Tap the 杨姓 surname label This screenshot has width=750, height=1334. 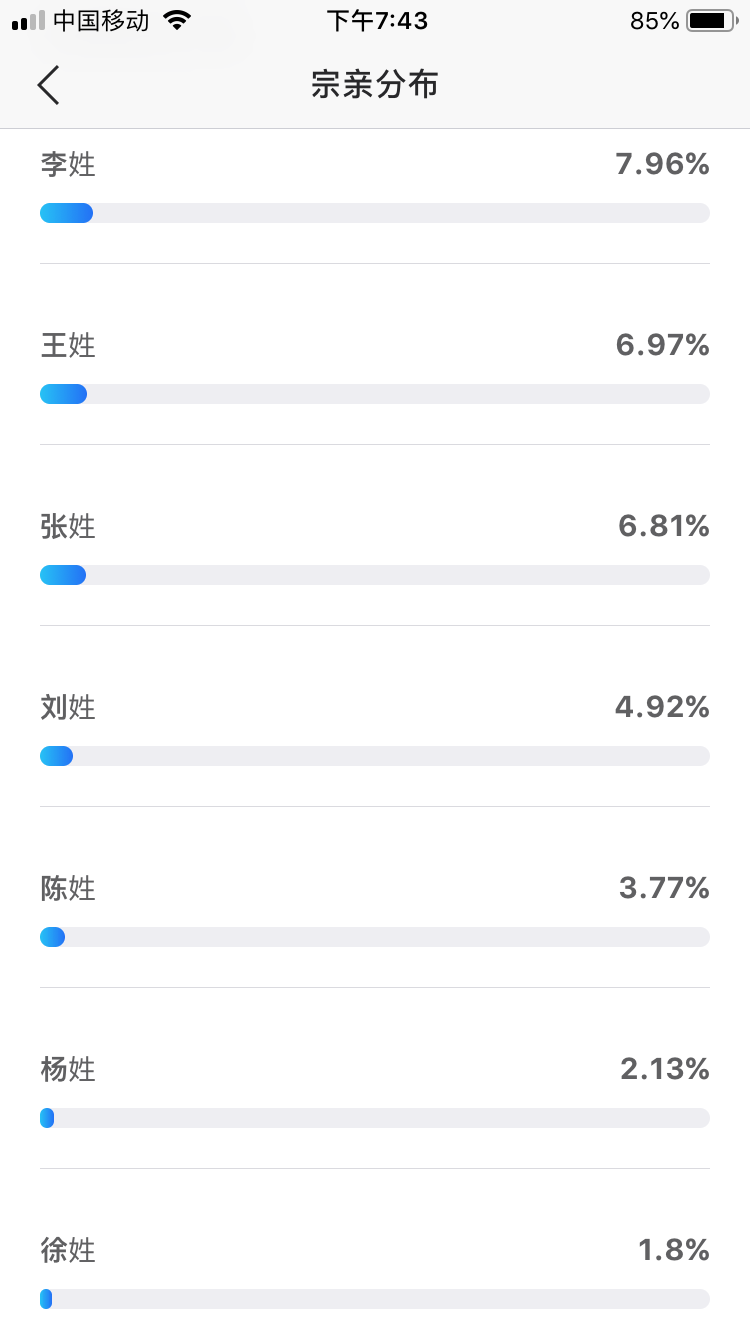tap(68, 1069)
